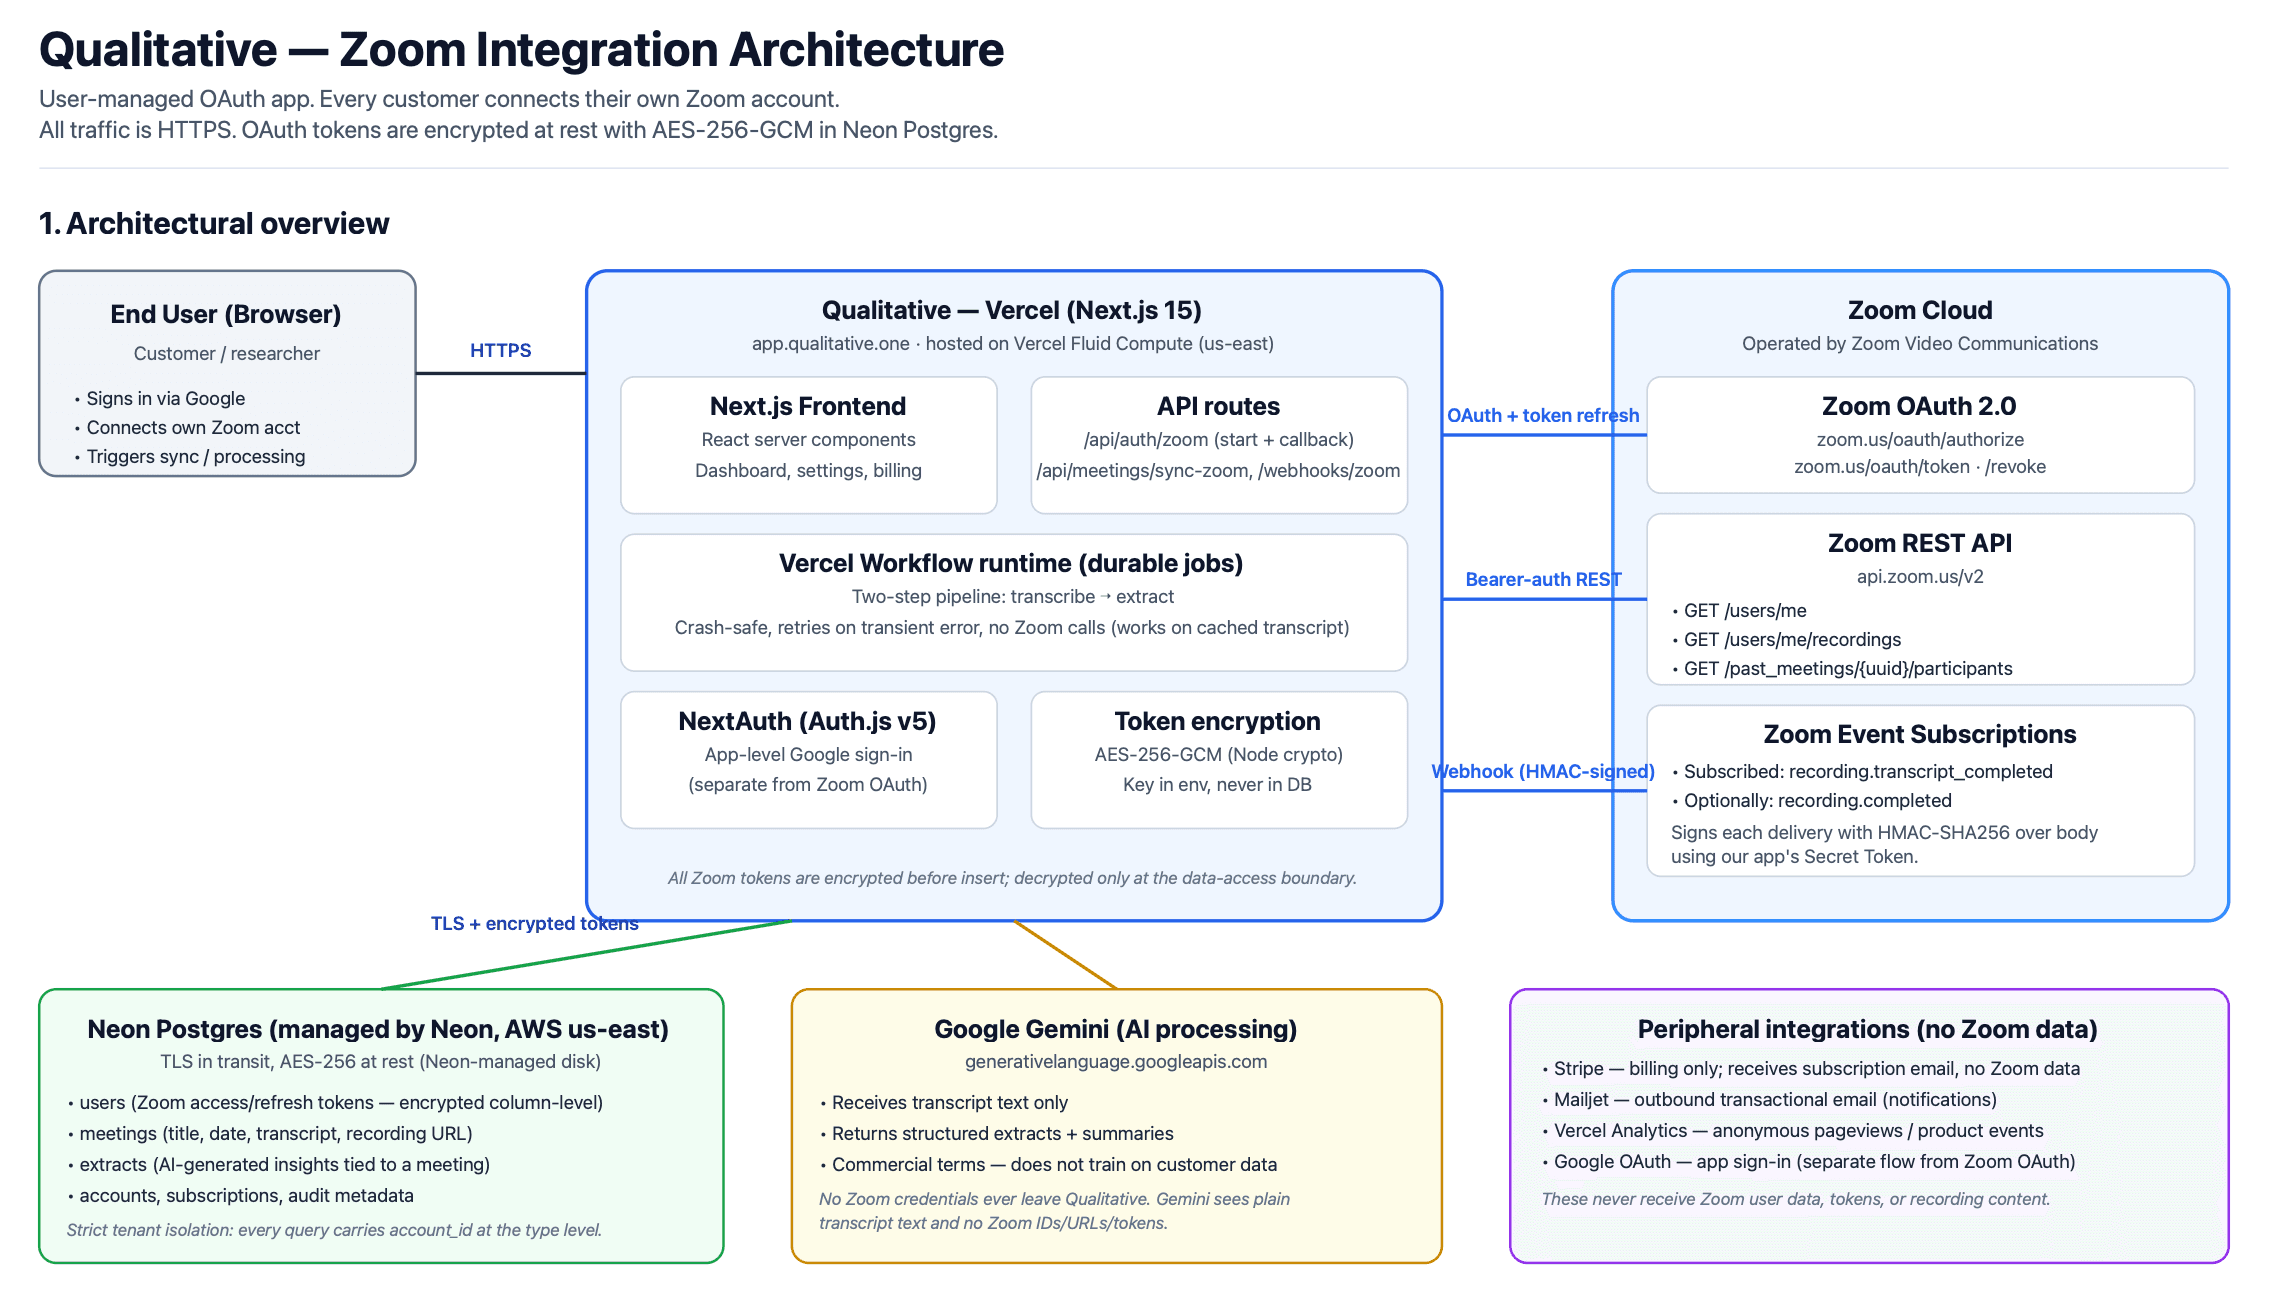The image size is (2282, 1292).
Task: Click the "Customer / researcher" subtitle
Action: (x=227, y=353)
